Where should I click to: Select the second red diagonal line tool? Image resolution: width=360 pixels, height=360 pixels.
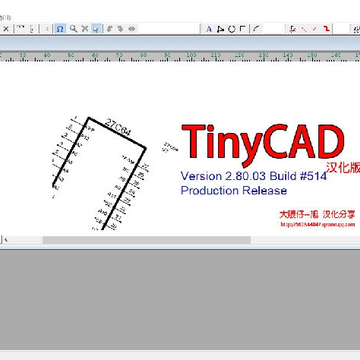[315, 29]
